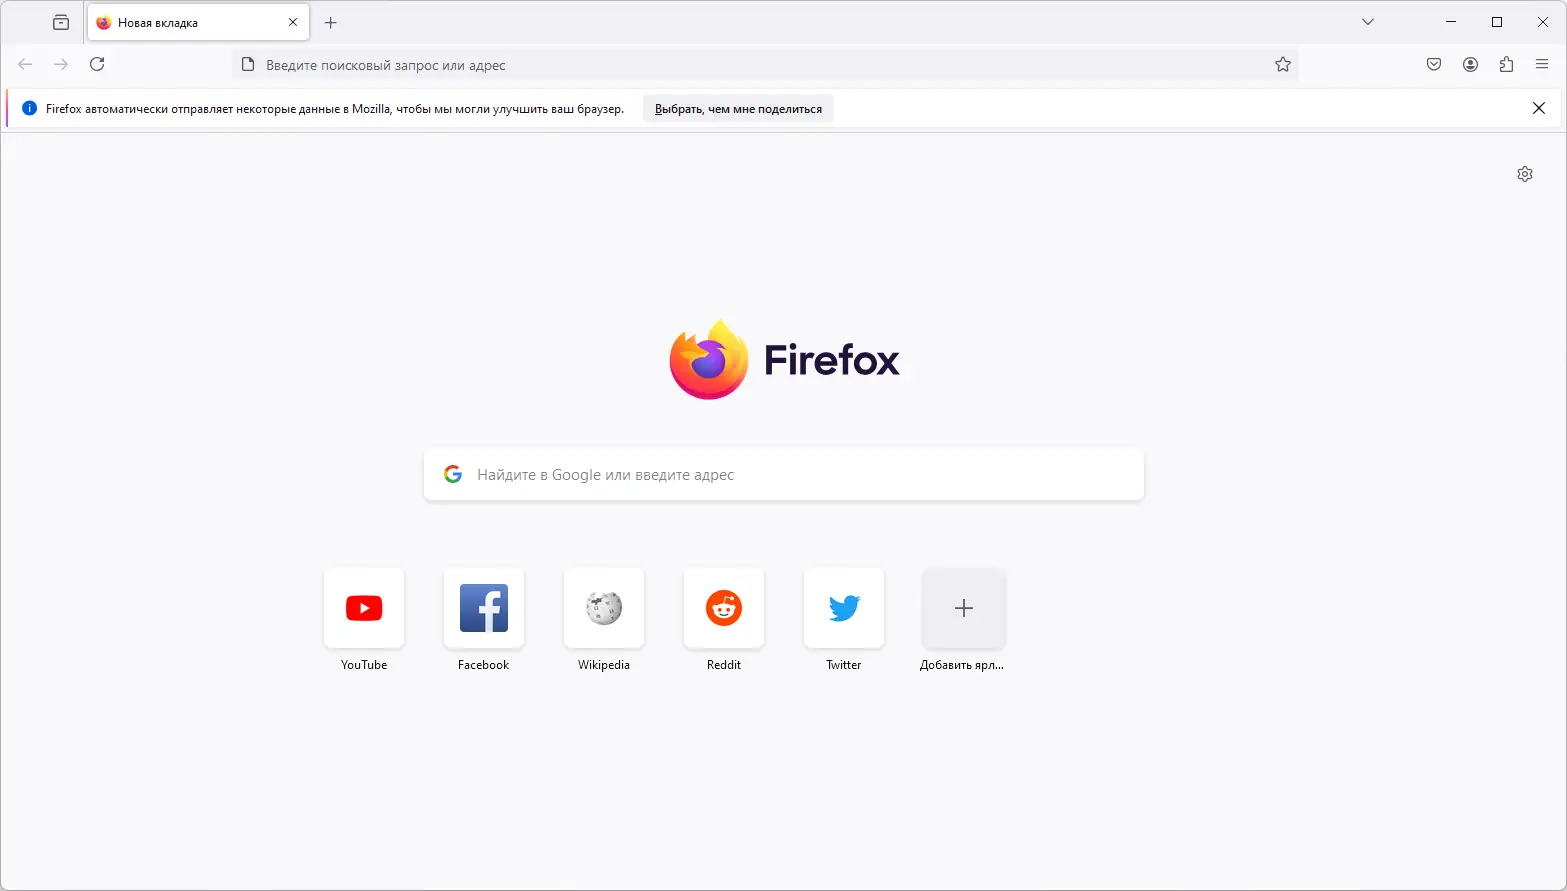Open the application hamburger menu

click(x=1541, y=64)
